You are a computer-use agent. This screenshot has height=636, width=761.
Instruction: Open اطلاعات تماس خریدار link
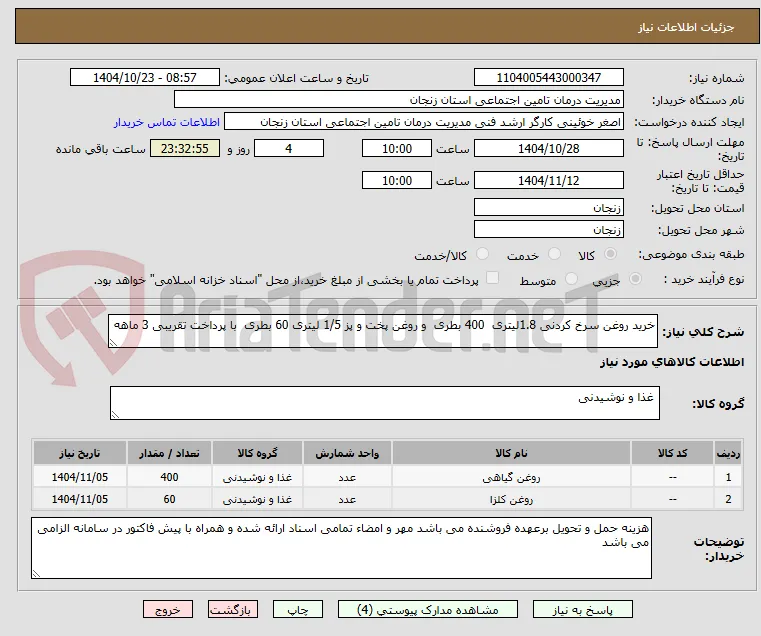(166, 122)
